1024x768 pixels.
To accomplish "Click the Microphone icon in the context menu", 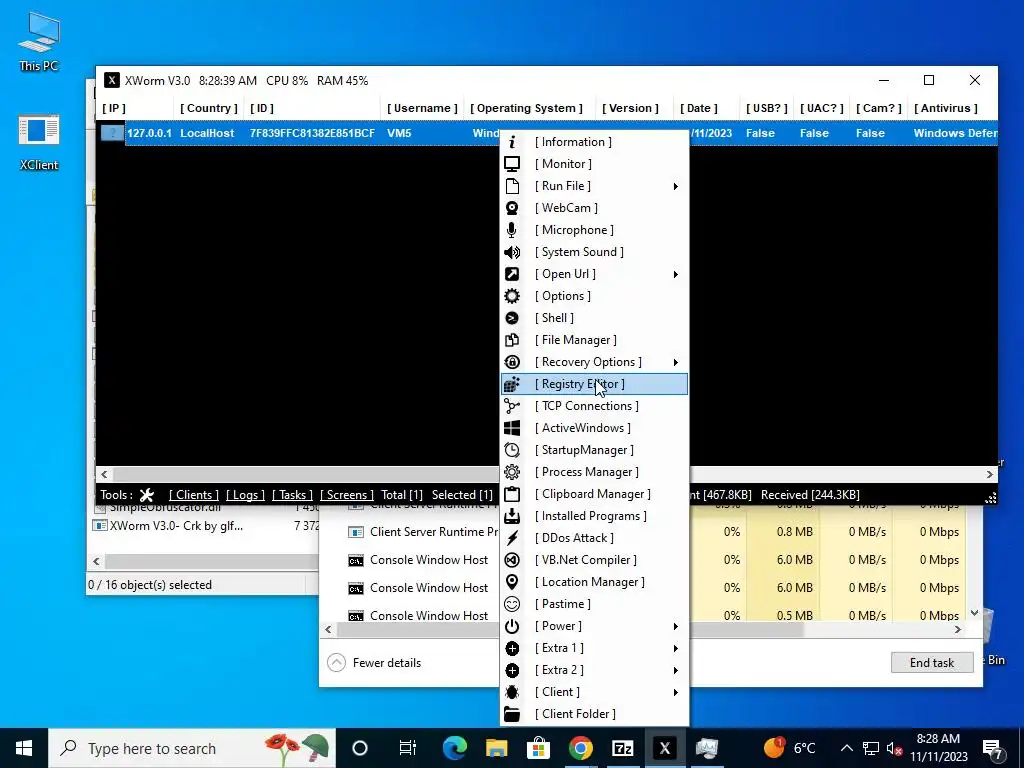I will pyautogui.click(x=512, y=230).
